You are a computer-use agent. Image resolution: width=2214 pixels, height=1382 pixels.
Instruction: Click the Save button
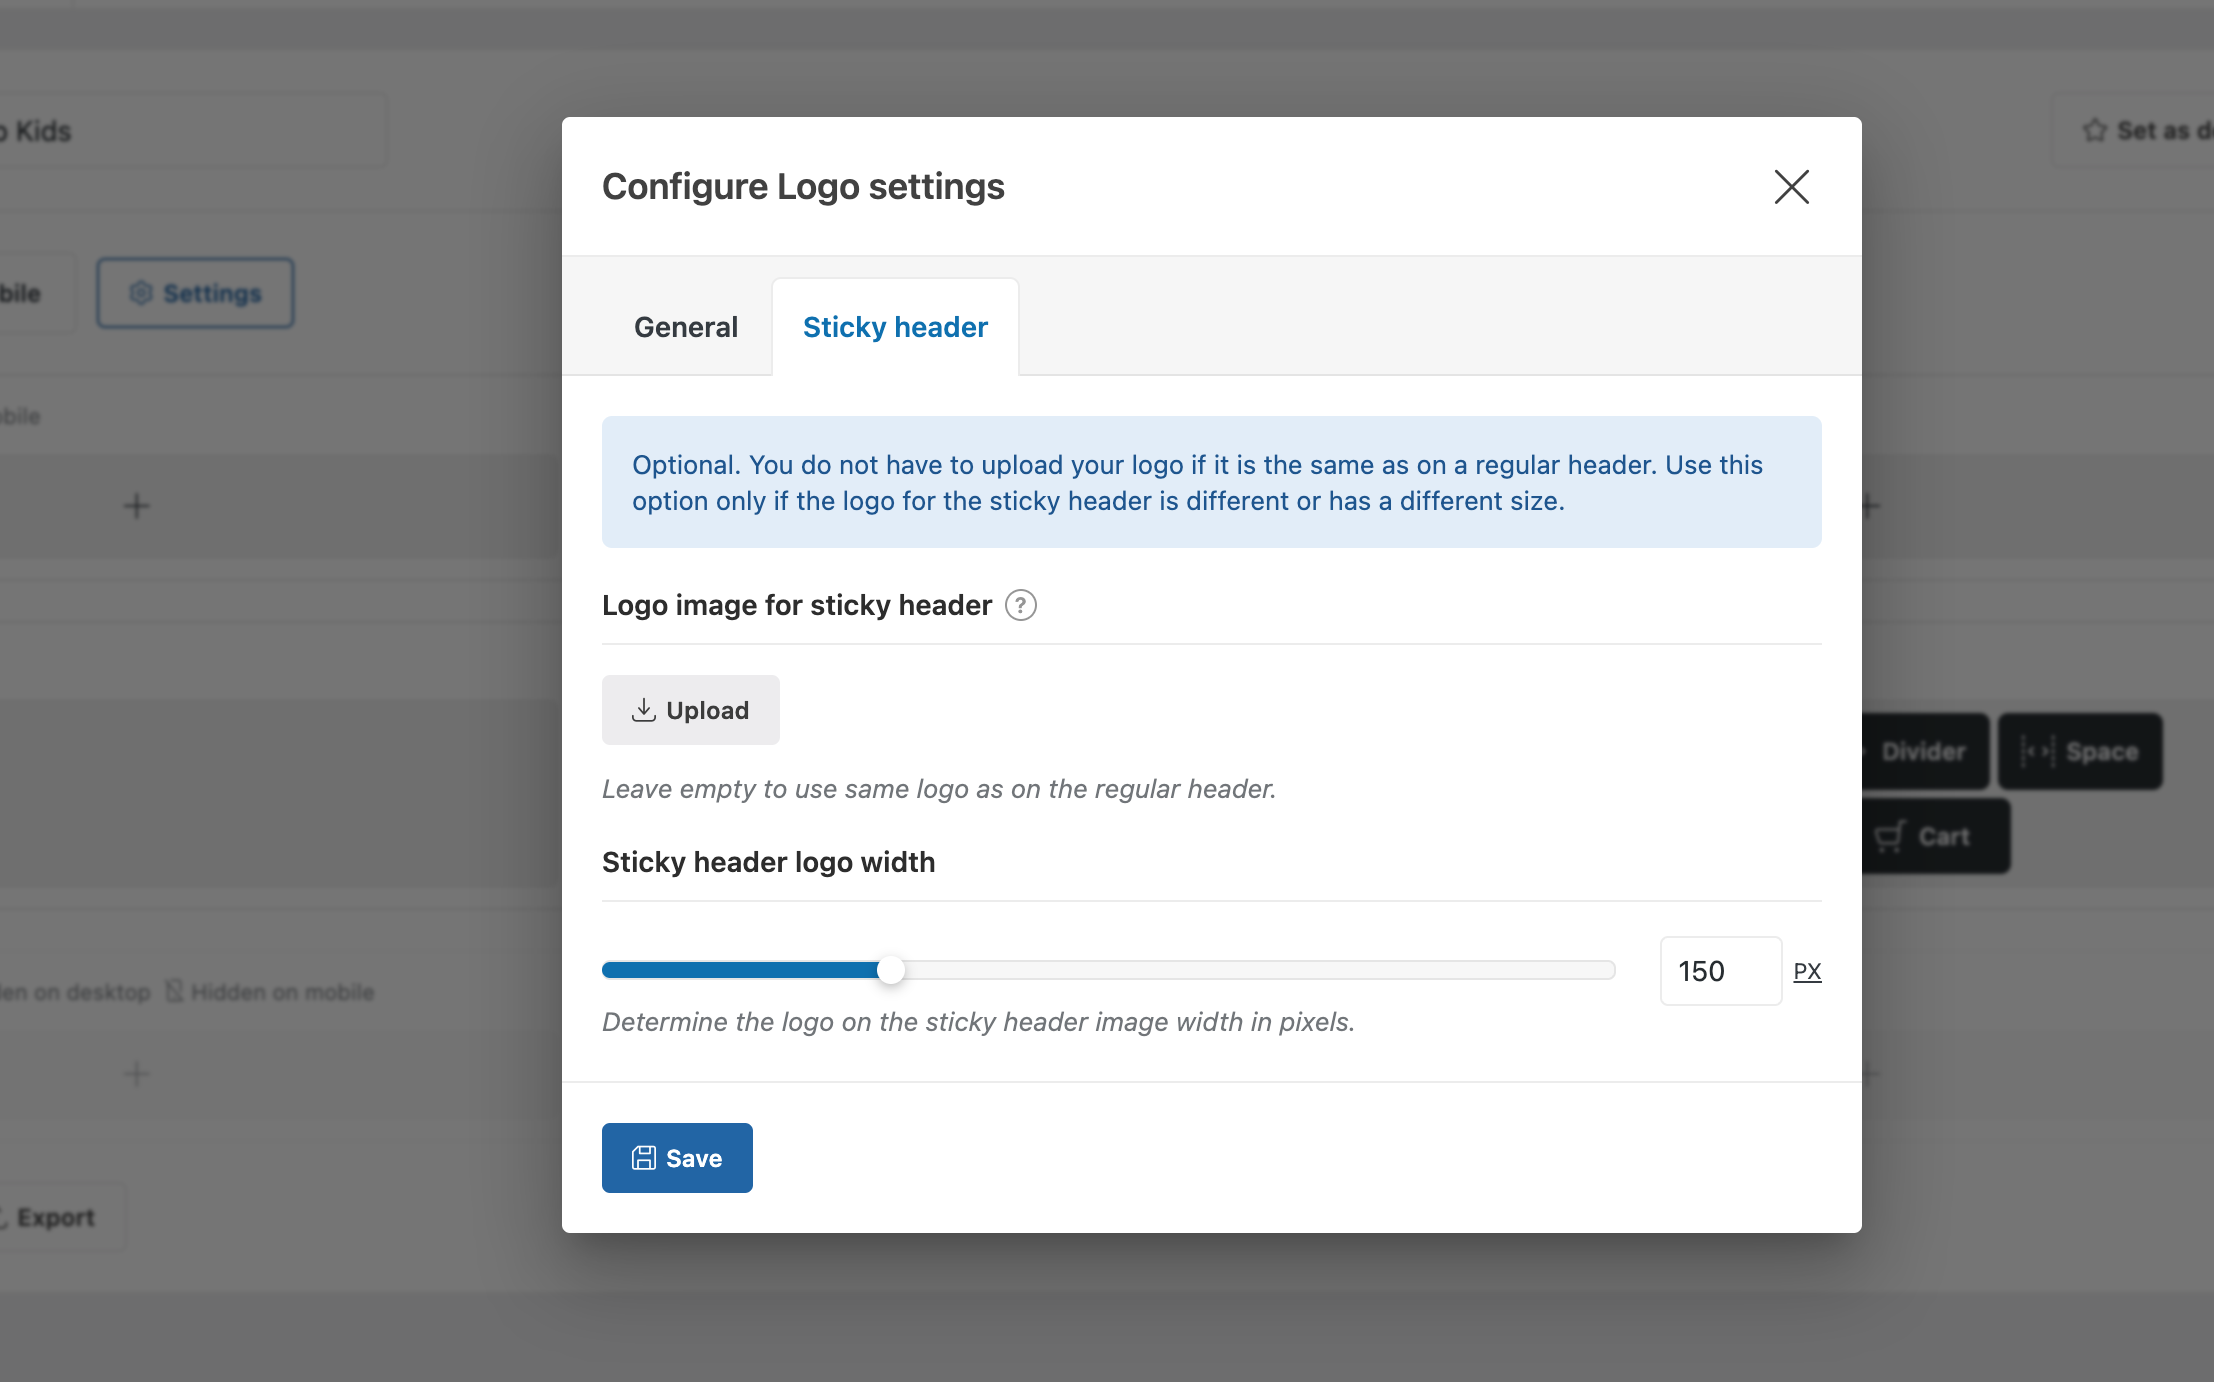[677, 1158]
